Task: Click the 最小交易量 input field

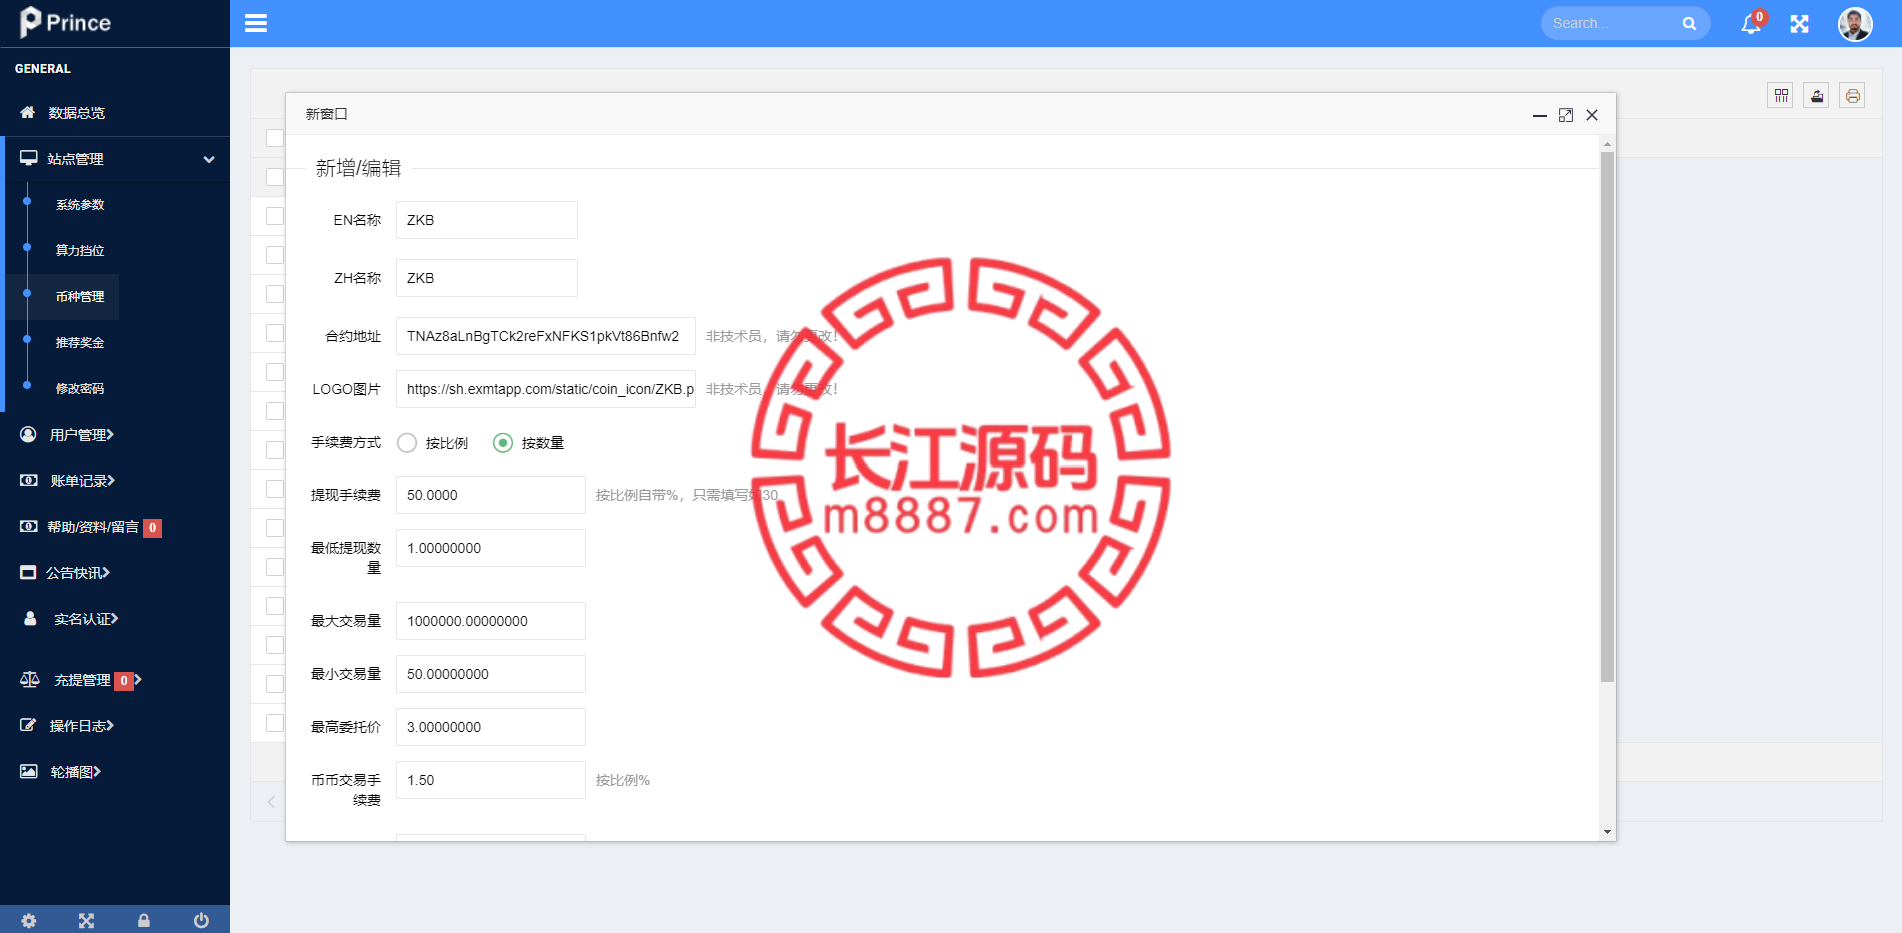Action: pos(491,674)
